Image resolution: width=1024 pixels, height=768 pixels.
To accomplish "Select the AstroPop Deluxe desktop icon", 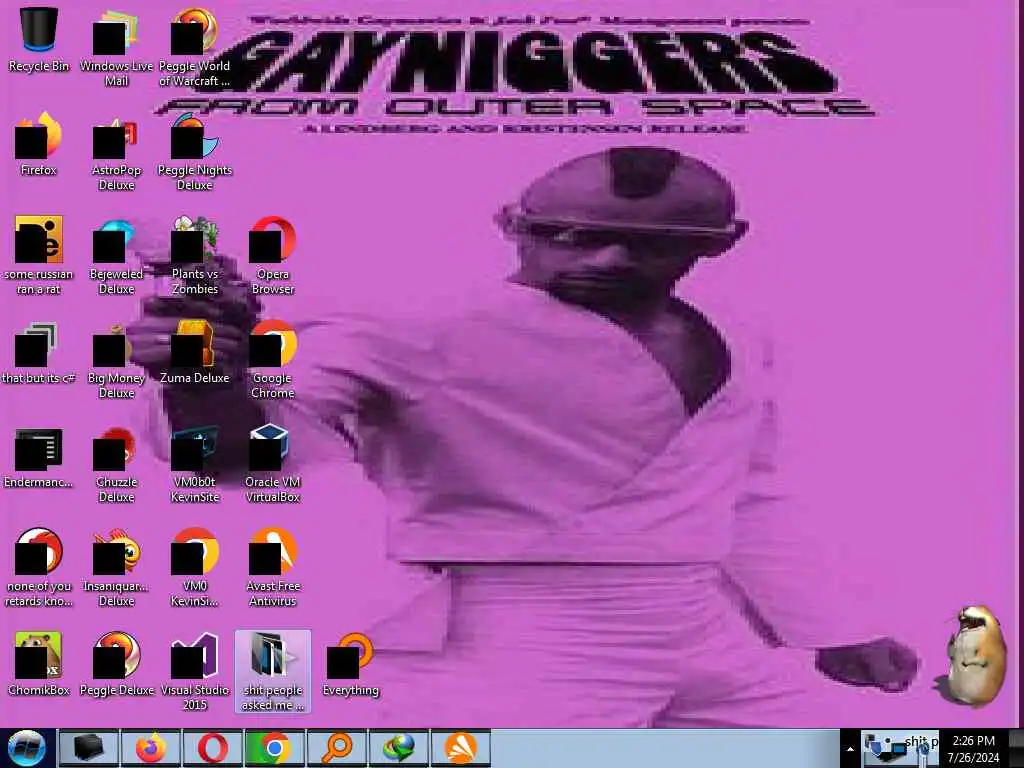I will click(116, 152).
